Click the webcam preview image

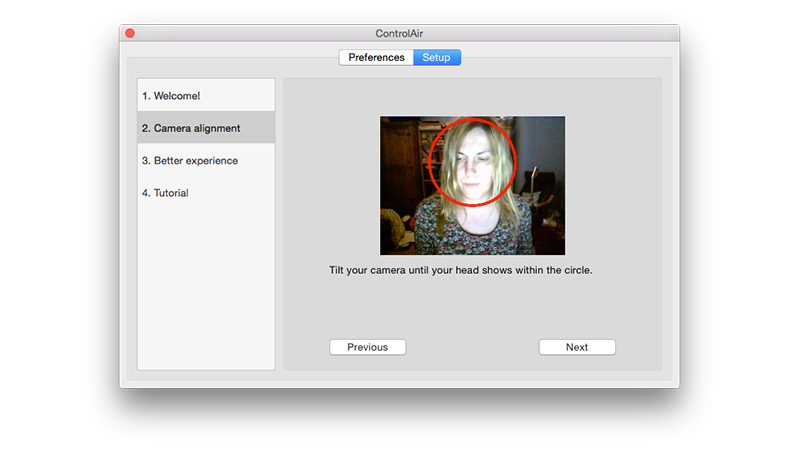[x=472, y=186]
